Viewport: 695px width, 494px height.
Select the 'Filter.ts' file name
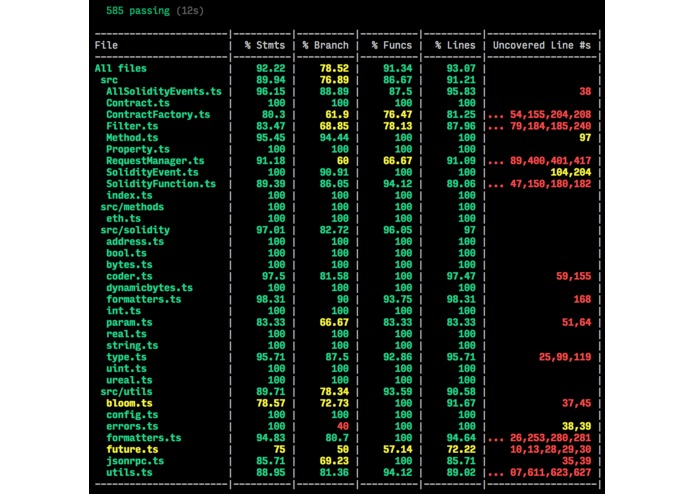click(x=132, y=126)
